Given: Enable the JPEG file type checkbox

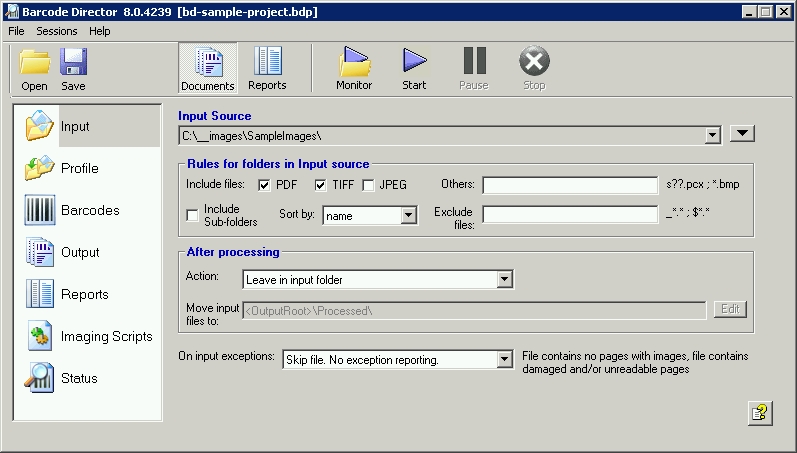Looking at the screenshot, I should tap(368, 185).
